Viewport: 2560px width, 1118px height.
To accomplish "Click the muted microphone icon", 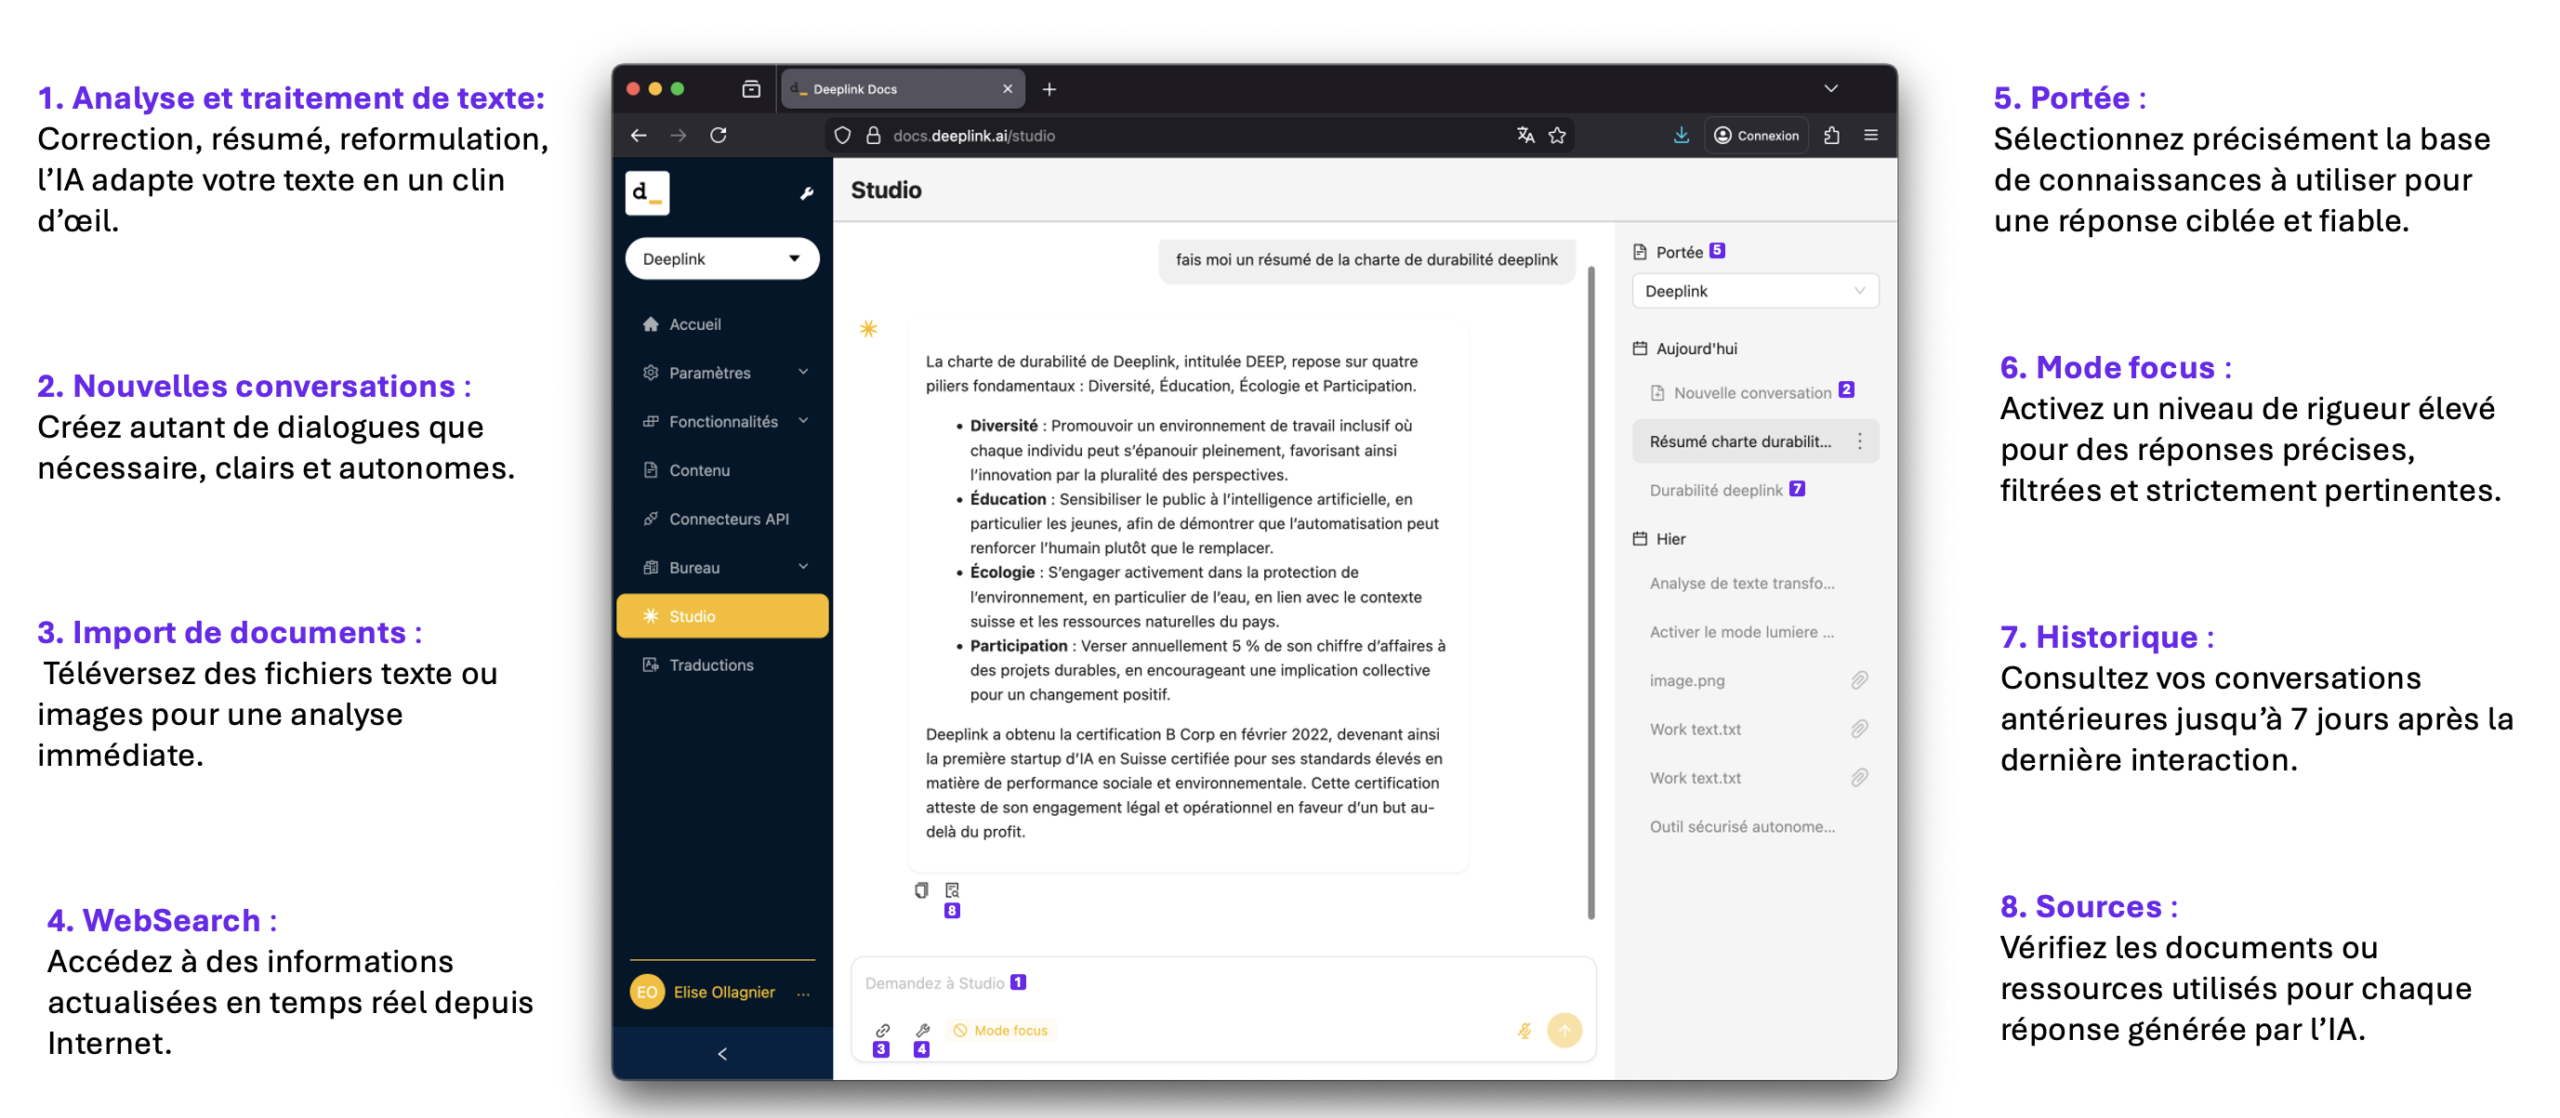I will 1523,1029.
